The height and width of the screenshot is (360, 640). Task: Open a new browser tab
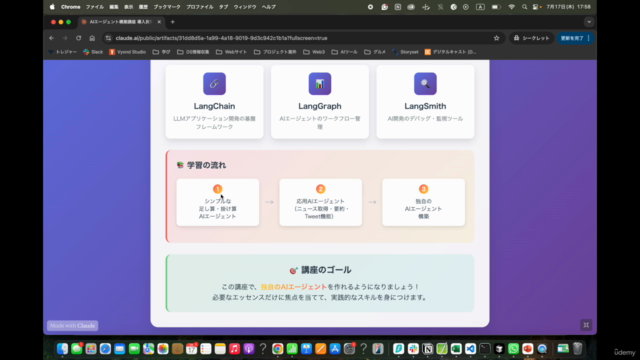(173, 22)
